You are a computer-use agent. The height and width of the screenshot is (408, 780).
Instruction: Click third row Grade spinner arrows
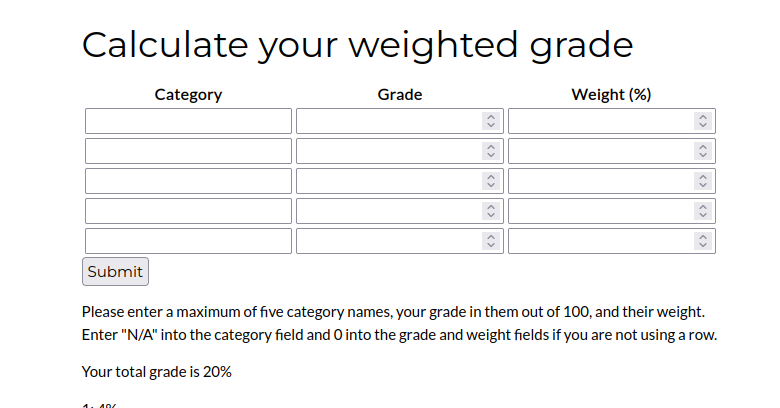(x=491, y=181)
